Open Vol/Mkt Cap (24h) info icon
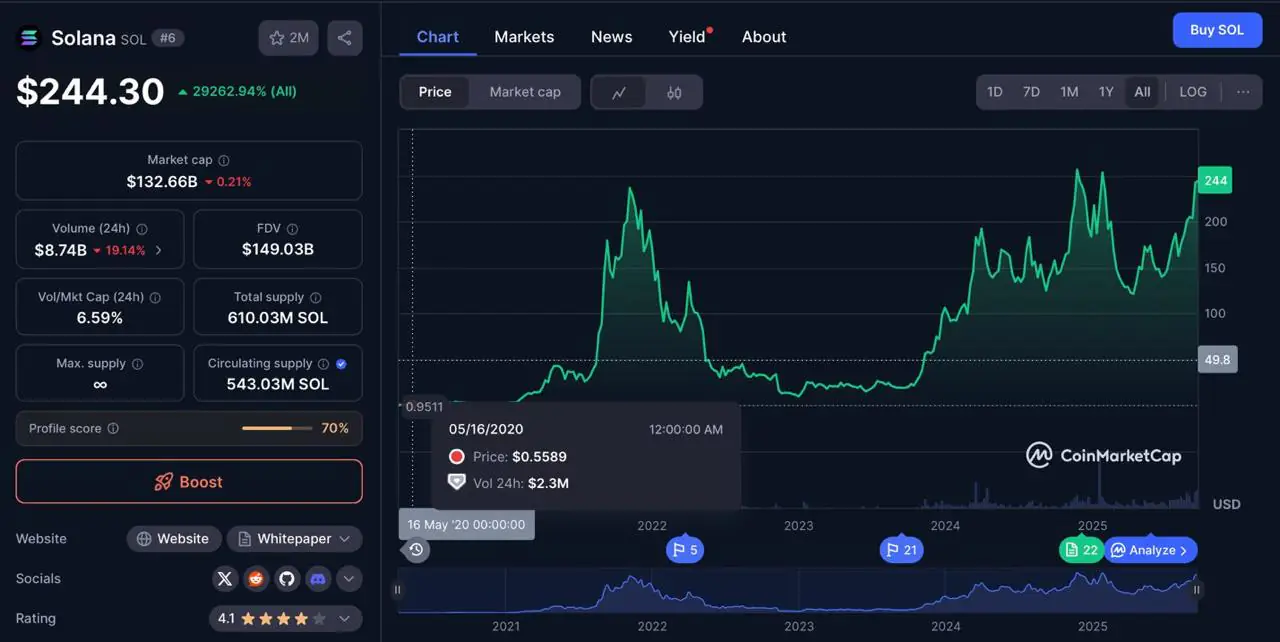 point(155,297)
